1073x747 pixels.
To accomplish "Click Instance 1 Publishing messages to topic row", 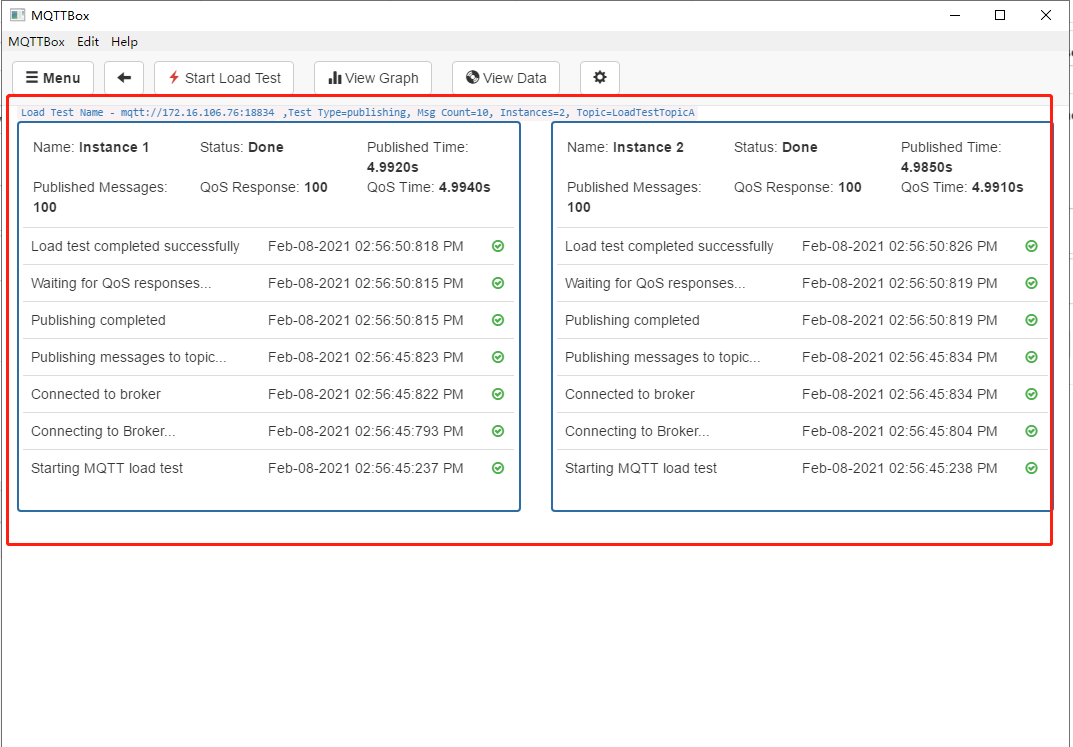I will (268, 357).
